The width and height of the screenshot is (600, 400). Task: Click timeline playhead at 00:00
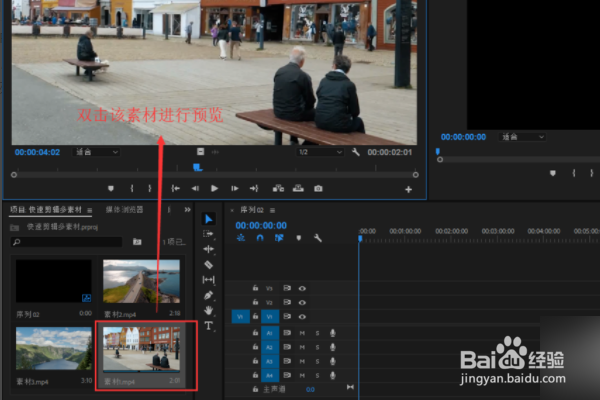pos(360,238)
